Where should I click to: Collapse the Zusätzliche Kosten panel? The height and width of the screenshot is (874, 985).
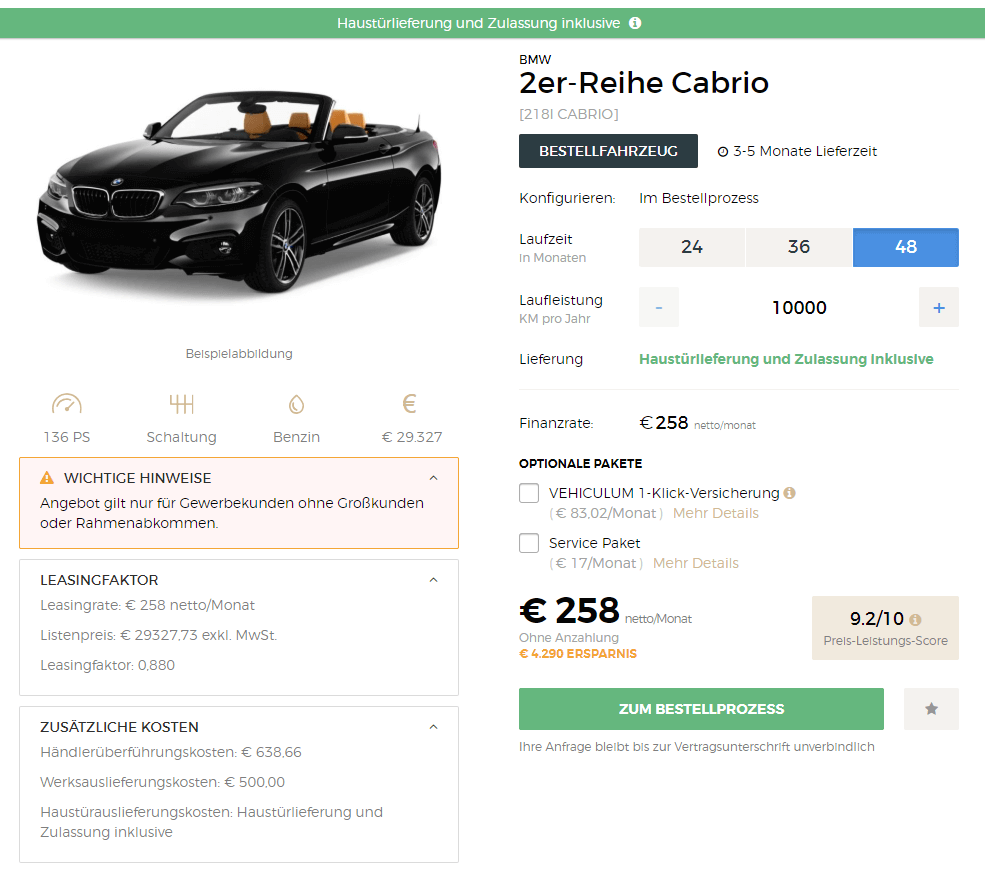coord(433,727)
